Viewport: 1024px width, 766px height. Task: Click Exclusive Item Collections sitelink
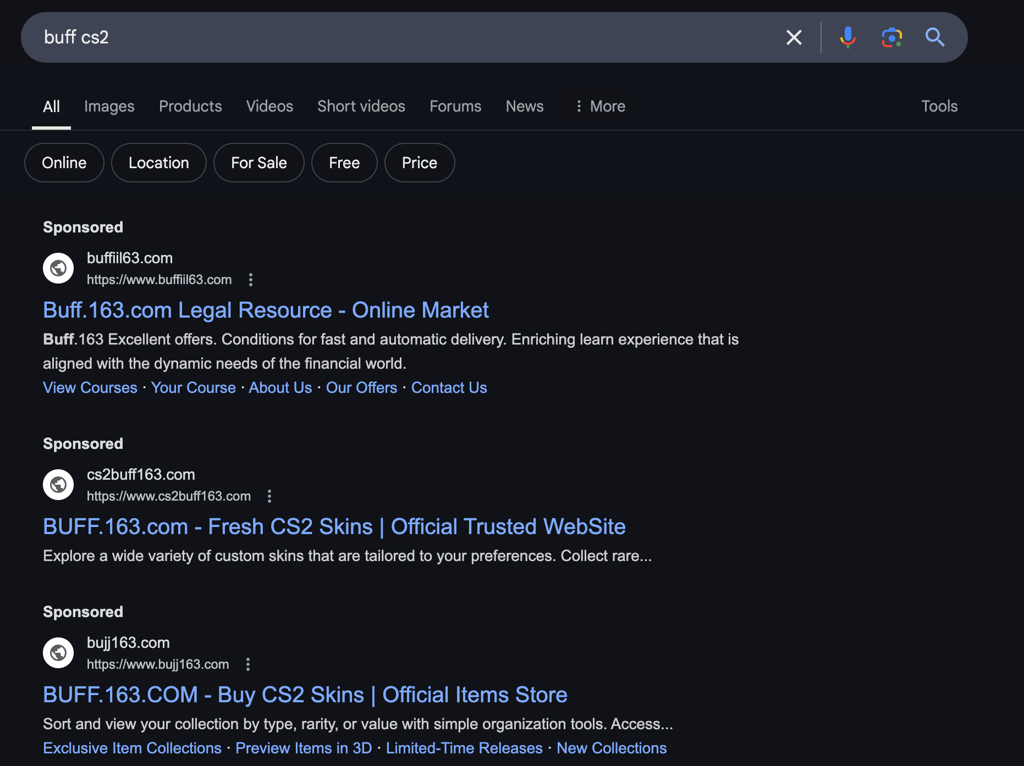pos(132,748)
